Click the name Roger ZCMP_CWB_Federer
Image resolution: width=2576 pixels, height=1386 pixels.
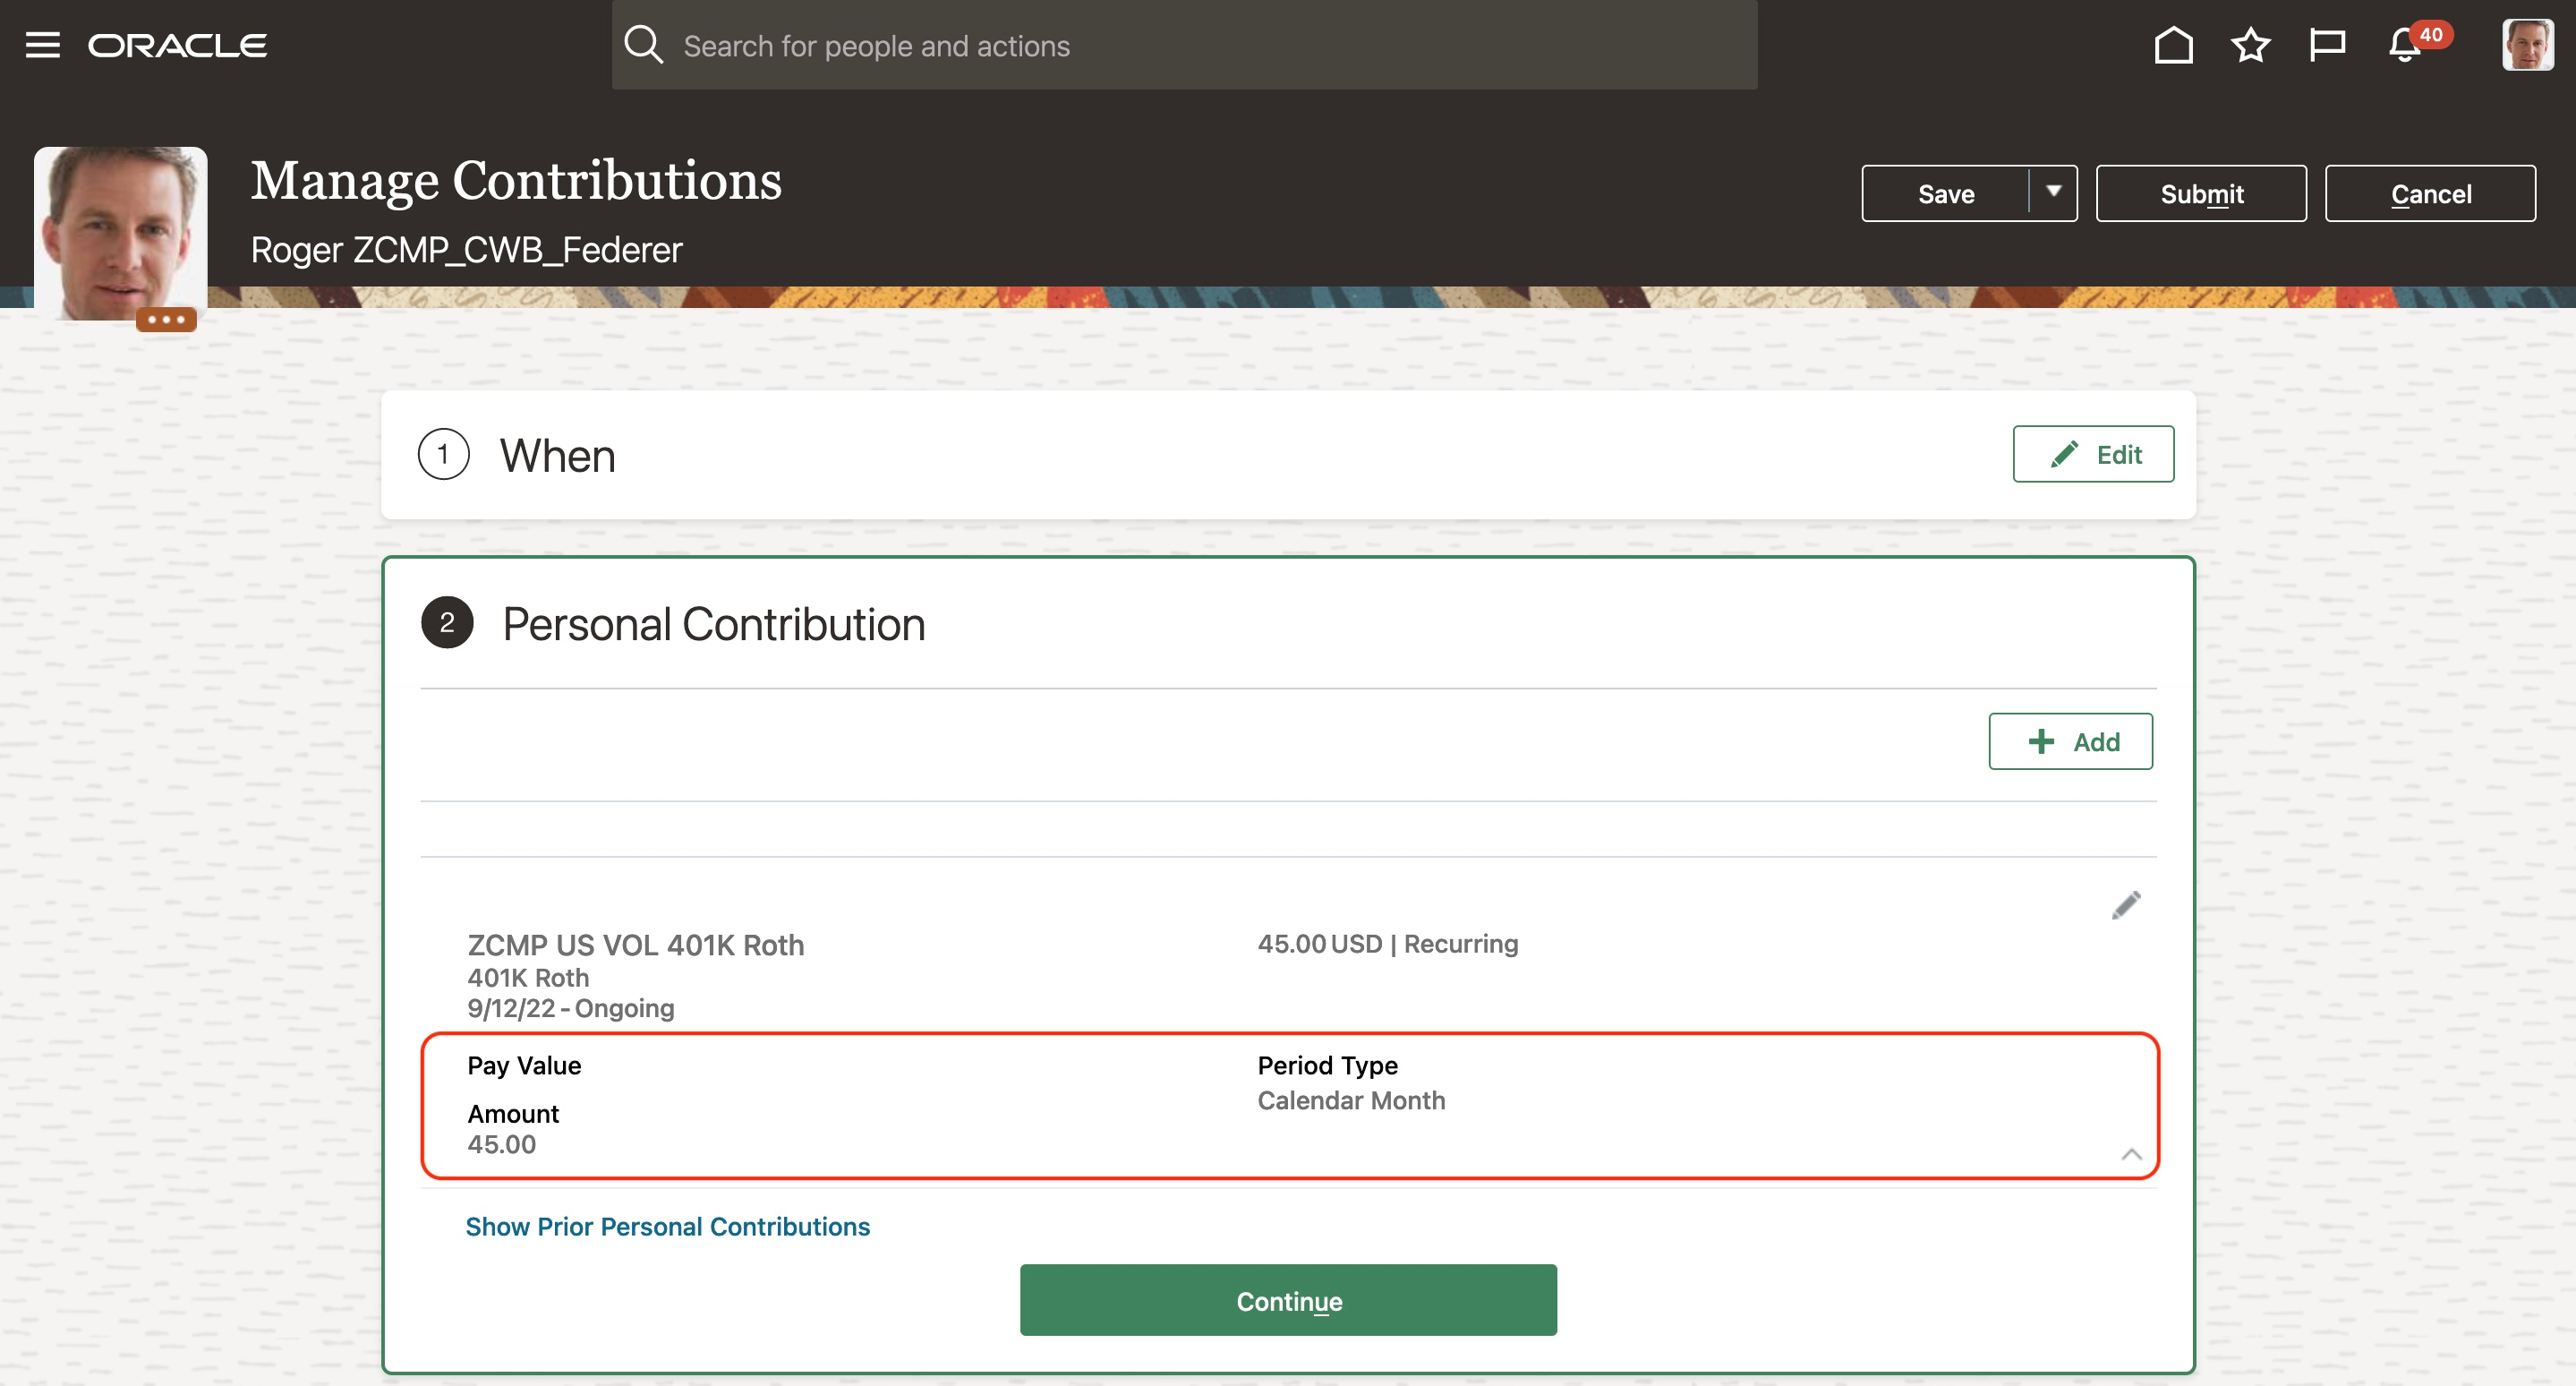coord(466,249)
